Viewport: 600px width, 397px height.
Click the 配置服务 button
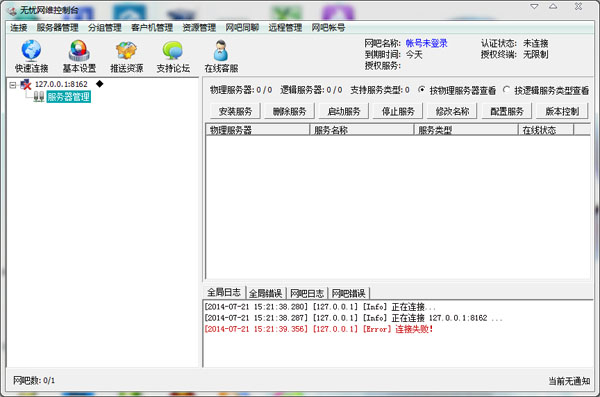(507, 111)
